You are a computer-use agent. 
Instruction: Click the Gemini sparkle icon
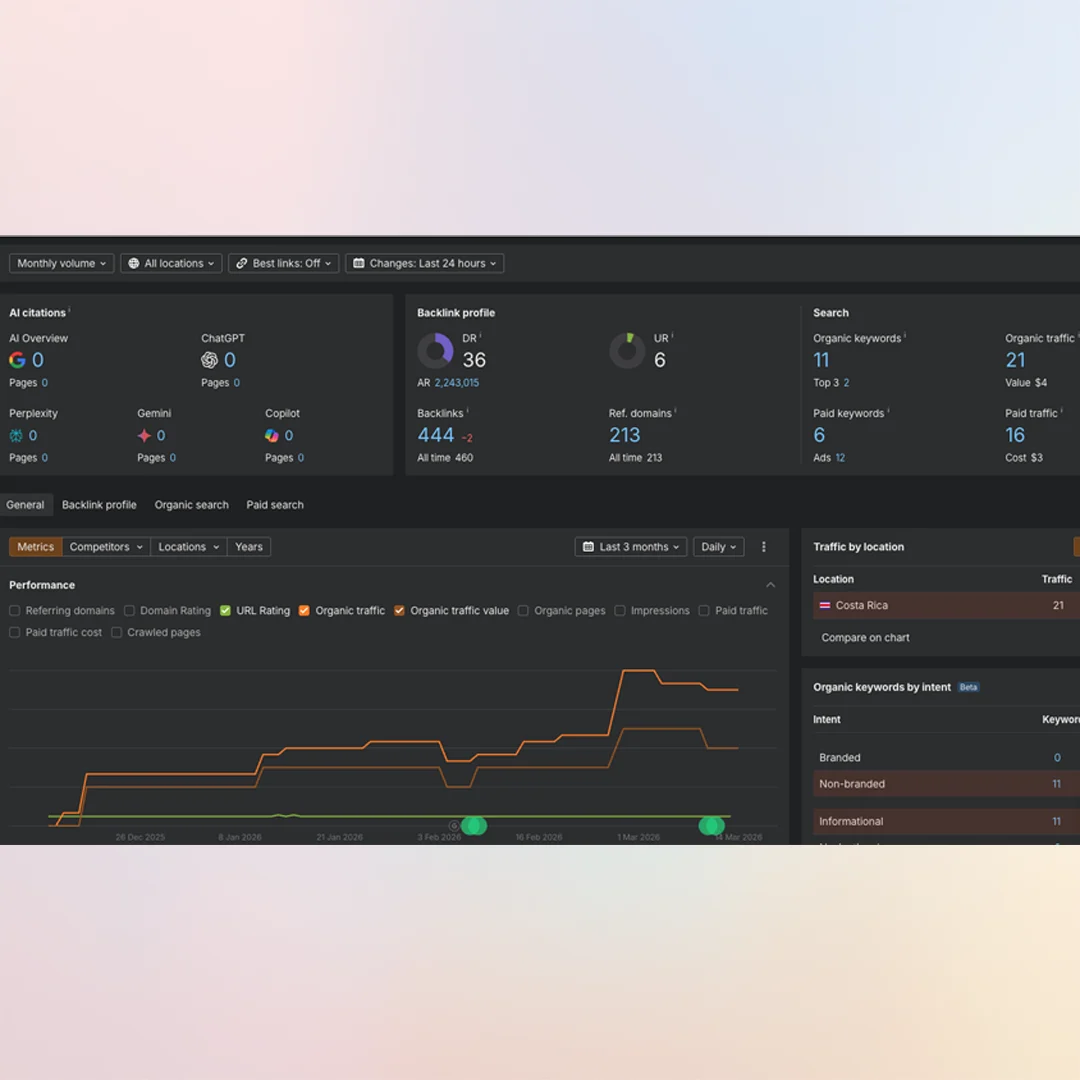[144, 435]
